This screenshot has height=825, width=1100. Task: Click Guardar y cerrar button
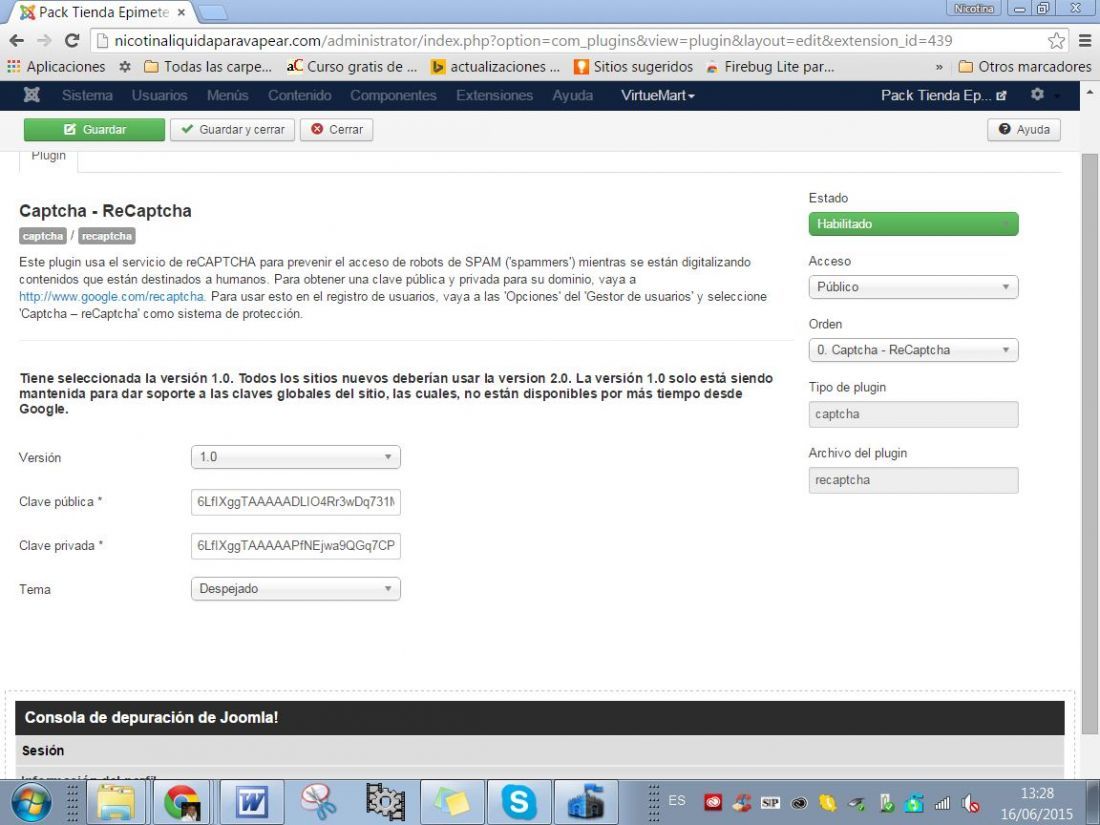(x=232, y=130)
